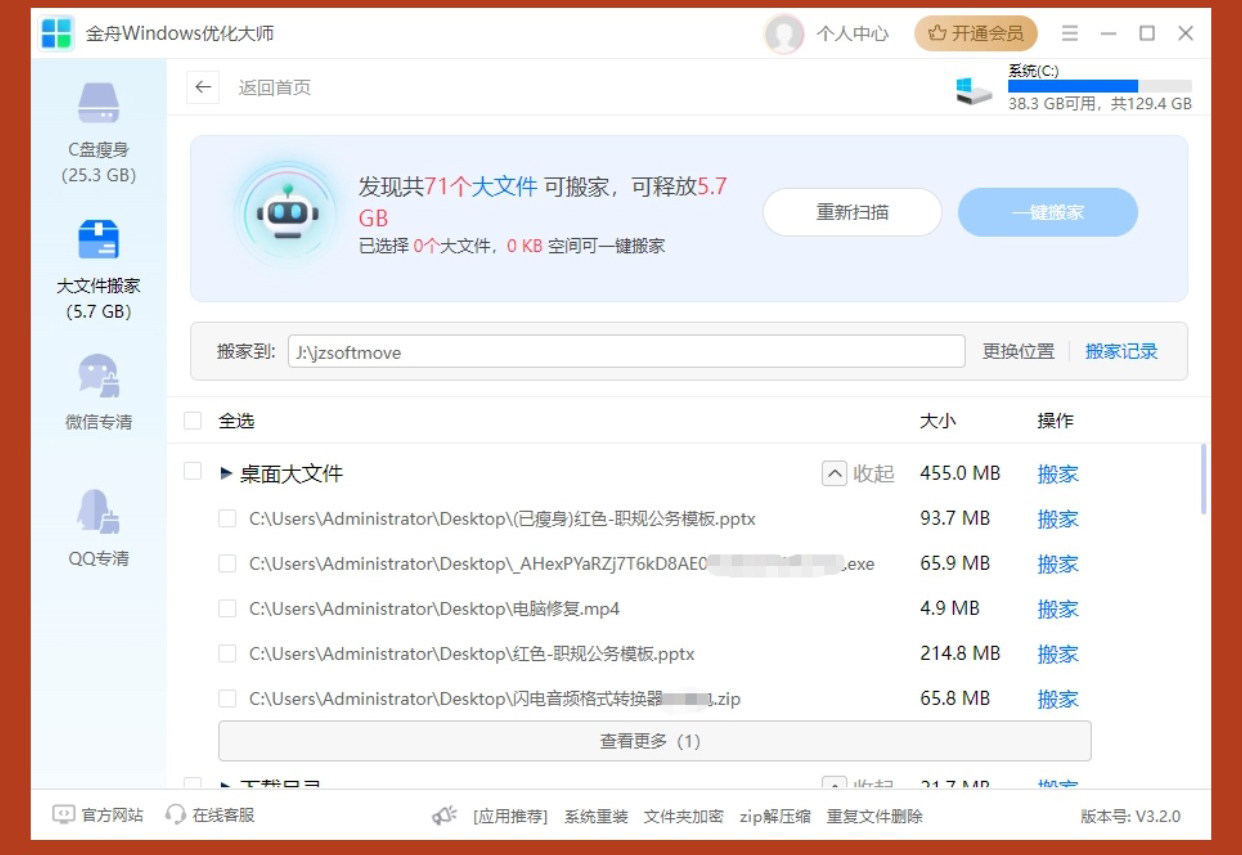Click 搬家 for 214.8 MB pptx file
This screenshot has width=1242, height=855.
1058,654
